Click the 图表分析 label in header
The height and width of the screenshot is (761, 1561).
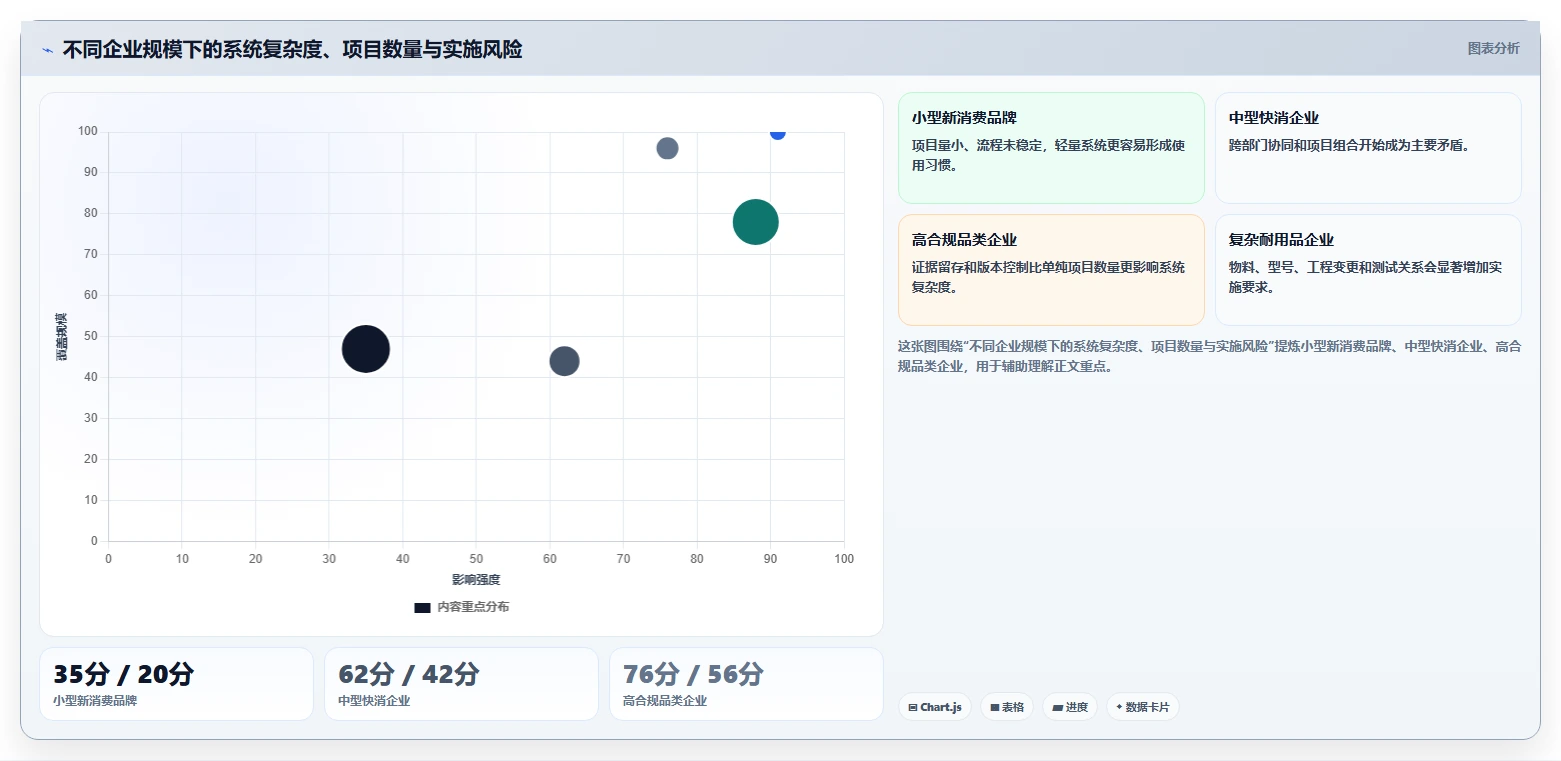[x=1493, y=49]
